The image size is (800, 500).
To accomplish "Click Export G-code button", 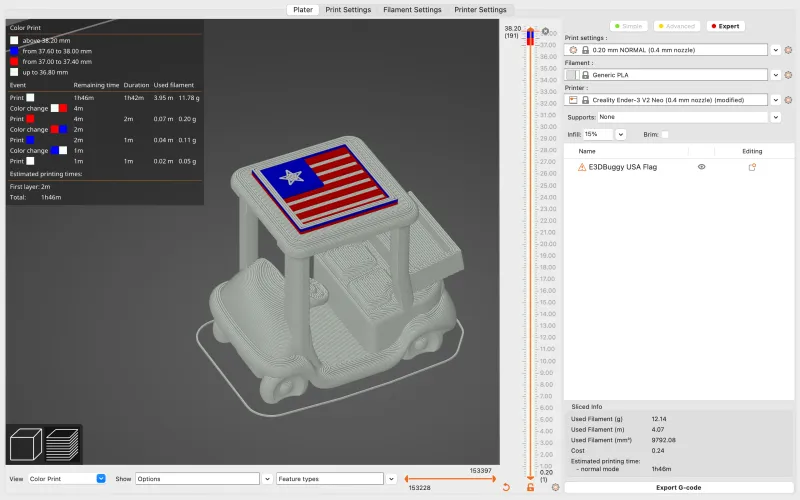I will pyautogui.click(x=679, y=488).
